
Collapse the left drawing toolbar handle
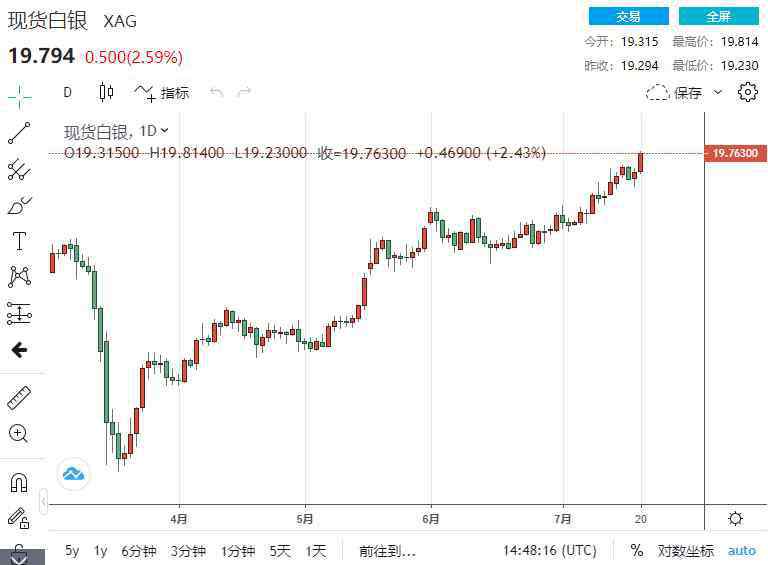pyautogui.click(x=44, y=501)
